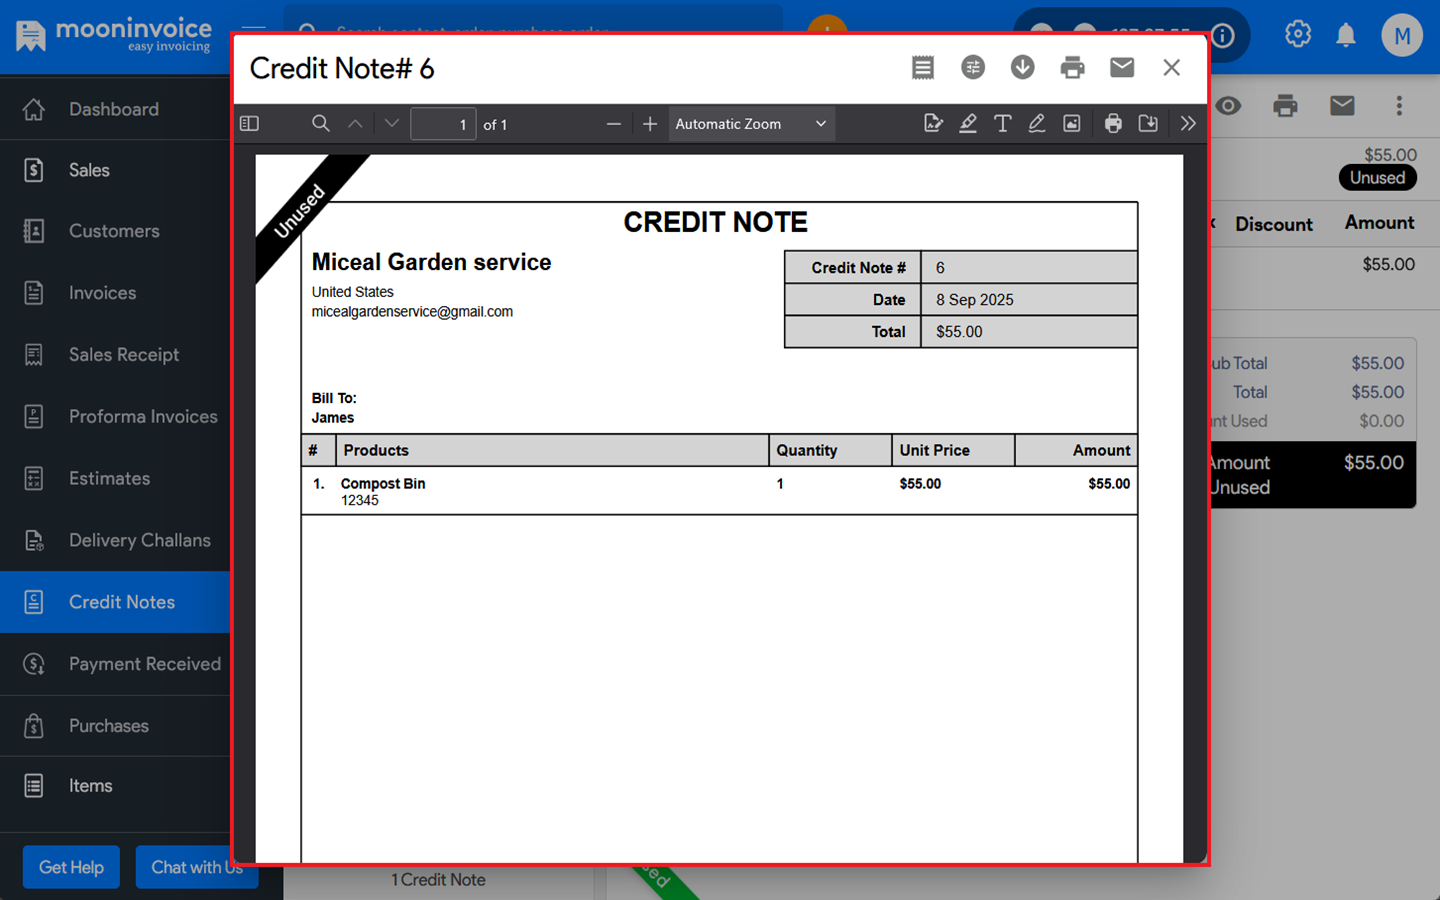This screenshot has height=900, width=1440.
Task: Click the Get Help button
Action: 71,867
